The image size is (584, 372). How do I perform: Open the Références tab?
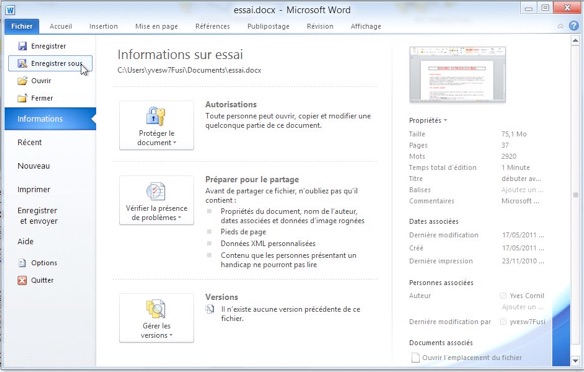[213, 26]
